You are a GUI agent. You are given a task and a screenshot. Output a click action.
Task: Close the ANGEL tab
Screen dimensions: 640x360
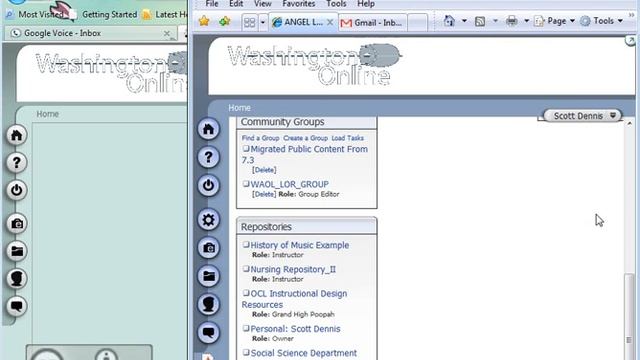tap(330, 22)
